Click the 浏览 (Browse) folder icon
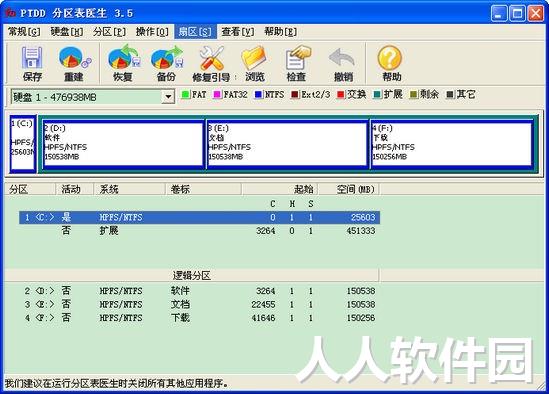This screenshot has width=549, height=394. coord(254,58)
